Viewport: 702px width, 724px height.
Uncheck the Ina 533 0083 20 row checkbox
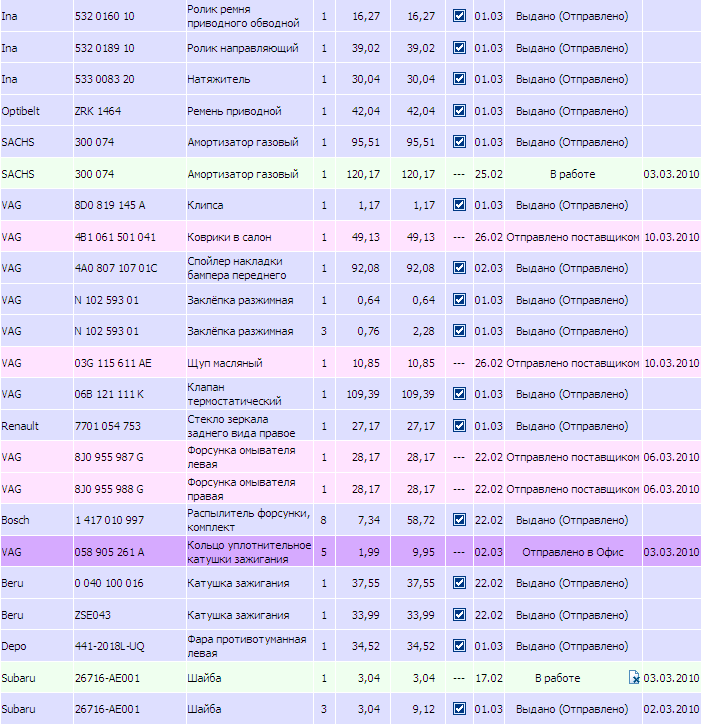click(x=459, y=78)
